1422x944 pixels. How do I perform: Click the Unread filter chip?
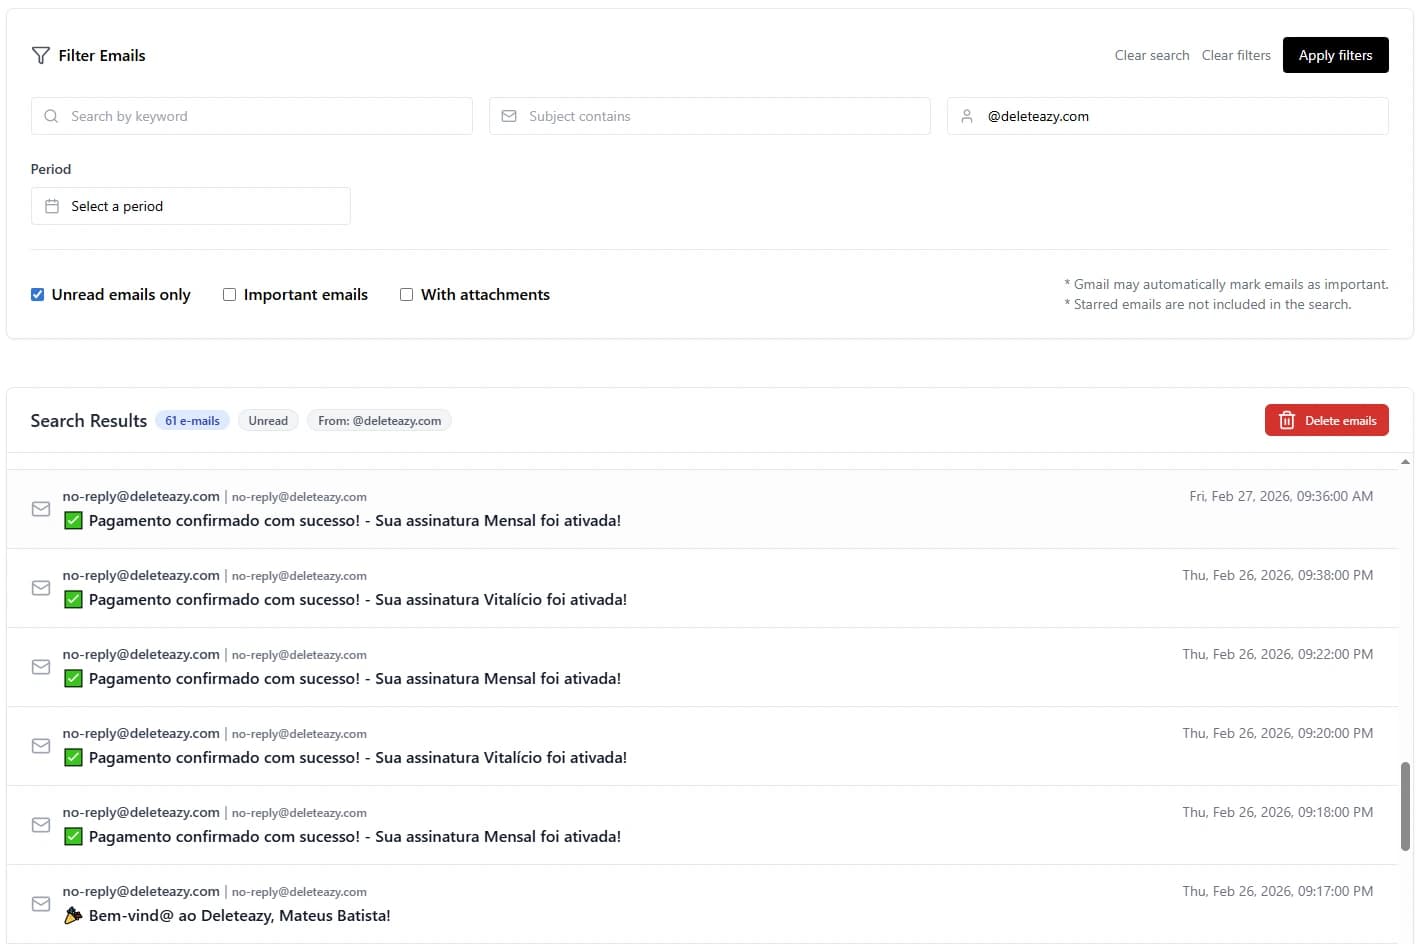pyautogui.click(x=268, y=421)
